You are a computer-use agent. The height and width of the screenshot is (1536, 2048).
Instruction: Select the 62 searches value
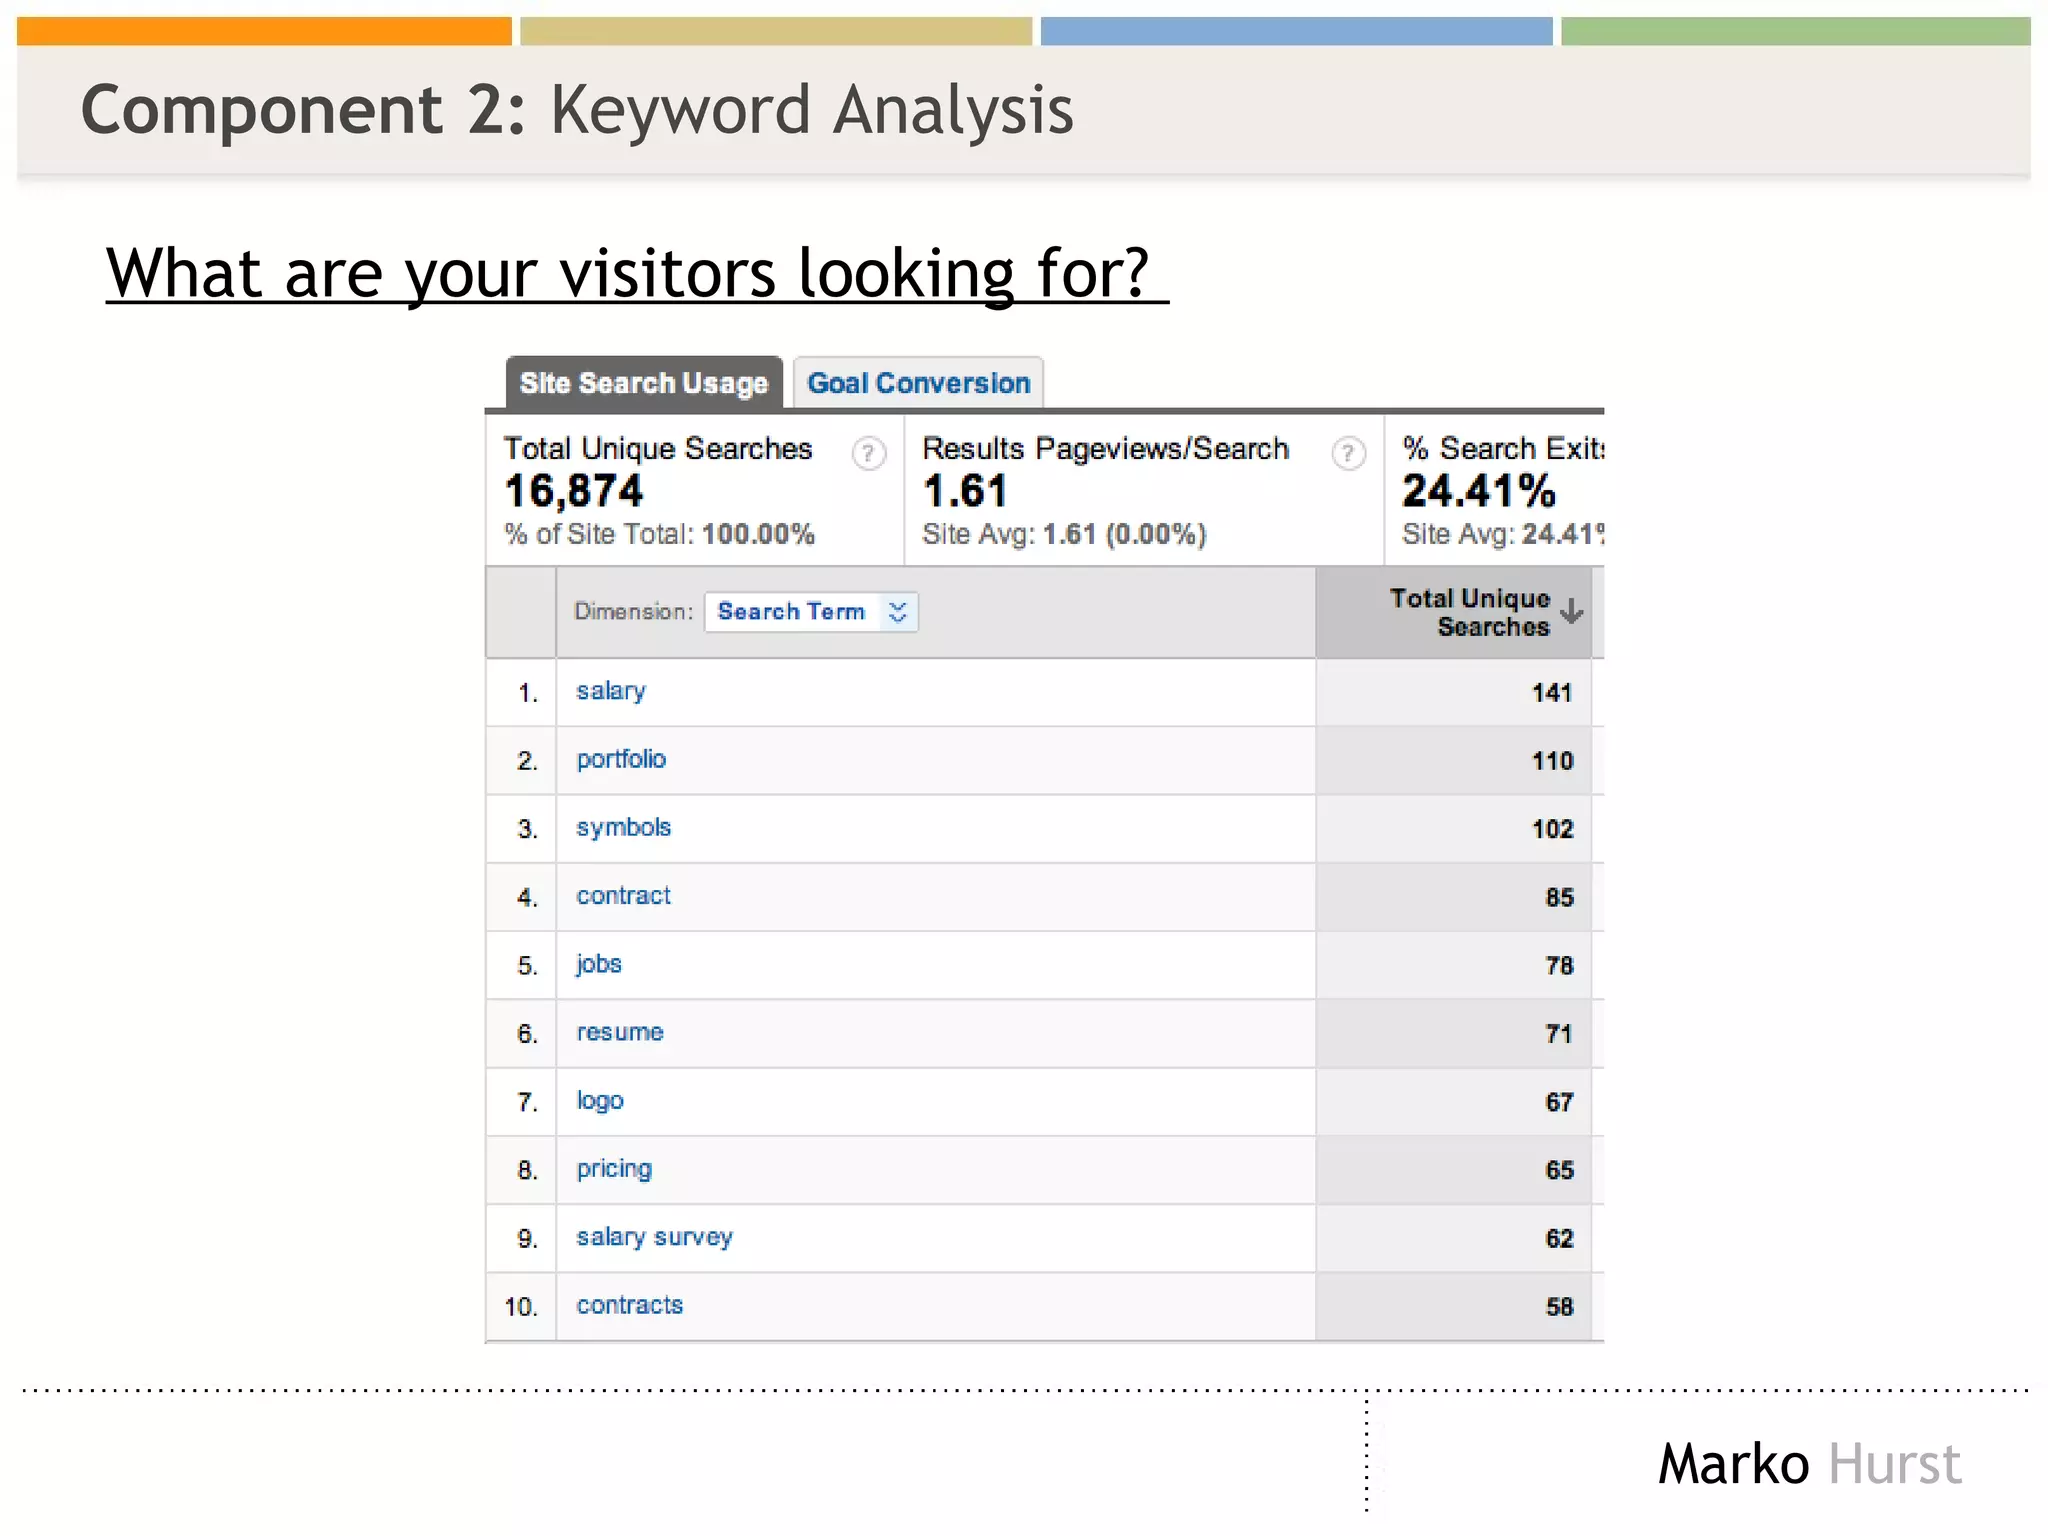coord(1559,1239)
